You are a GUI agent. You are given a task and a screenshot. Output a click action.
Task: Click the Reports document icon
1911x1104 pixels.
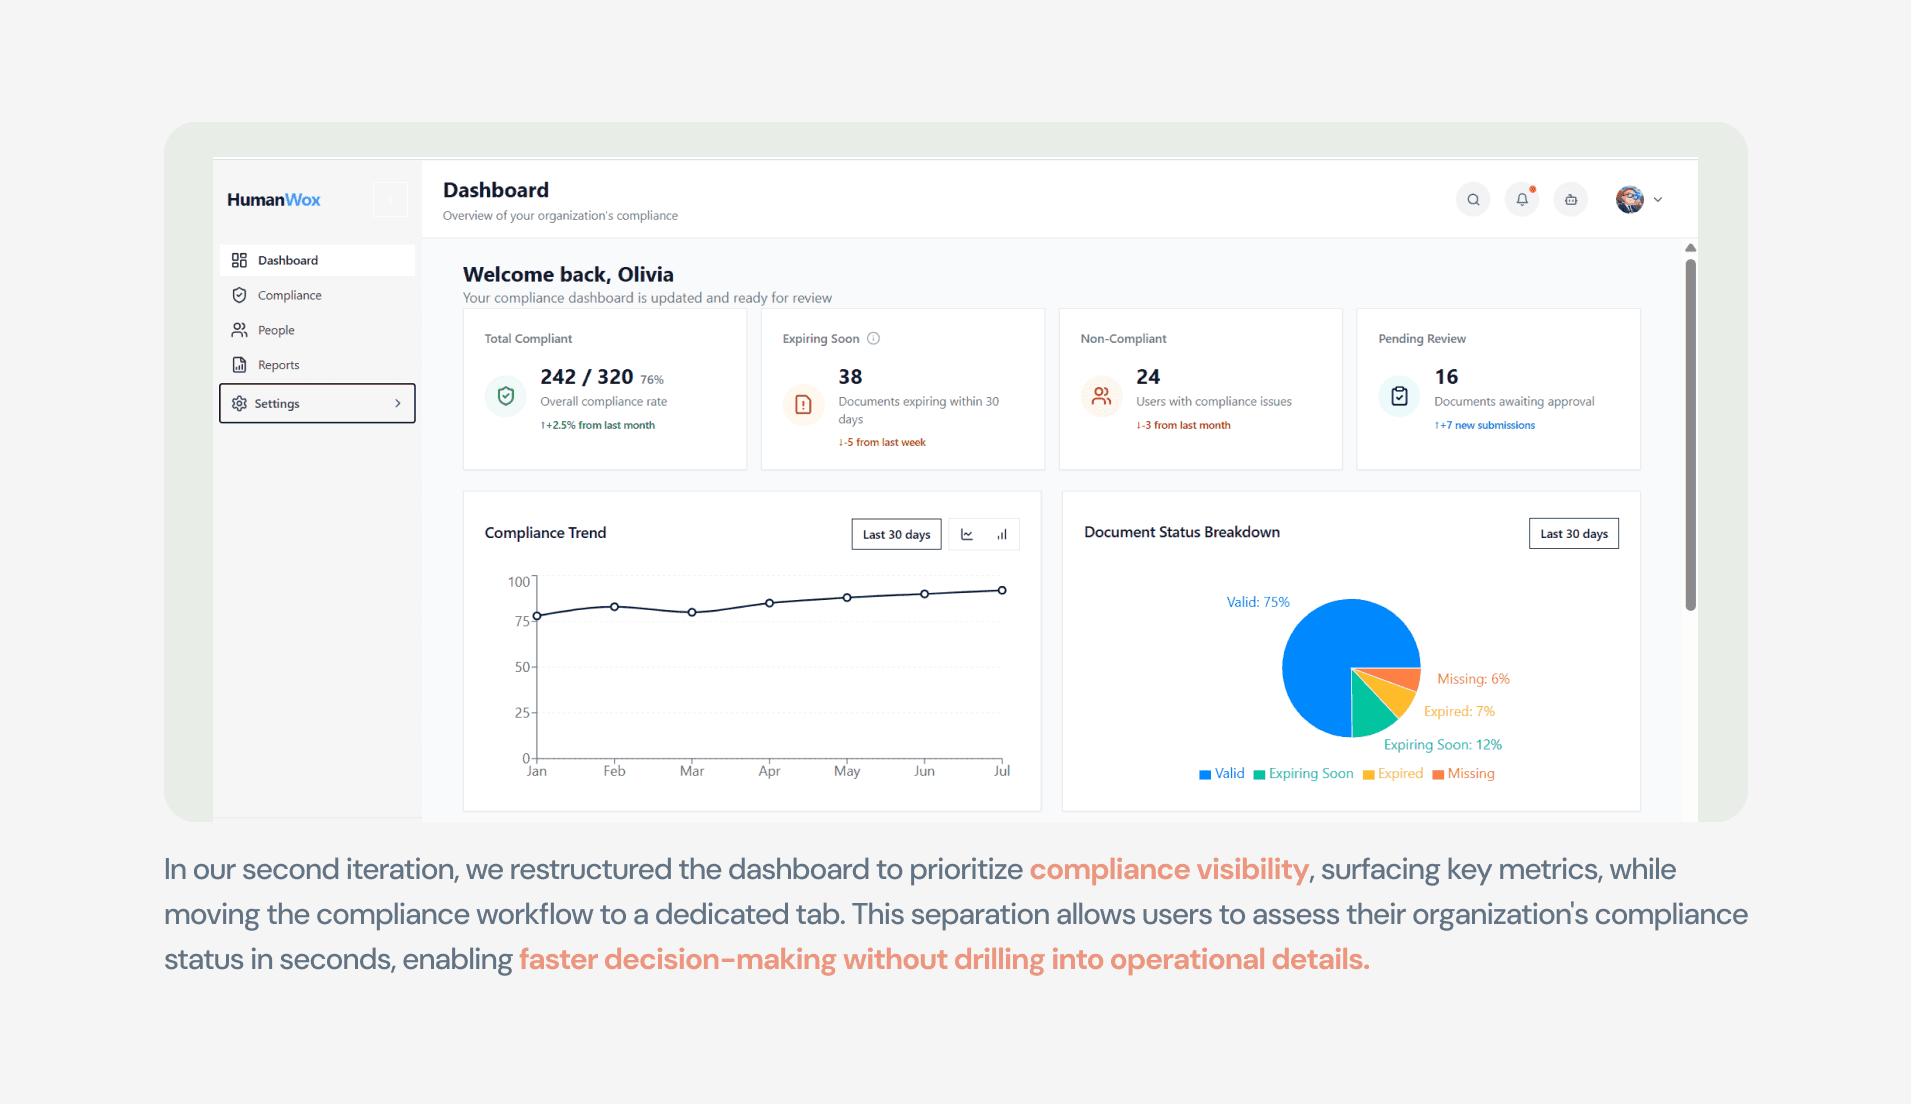pos(239,365)
